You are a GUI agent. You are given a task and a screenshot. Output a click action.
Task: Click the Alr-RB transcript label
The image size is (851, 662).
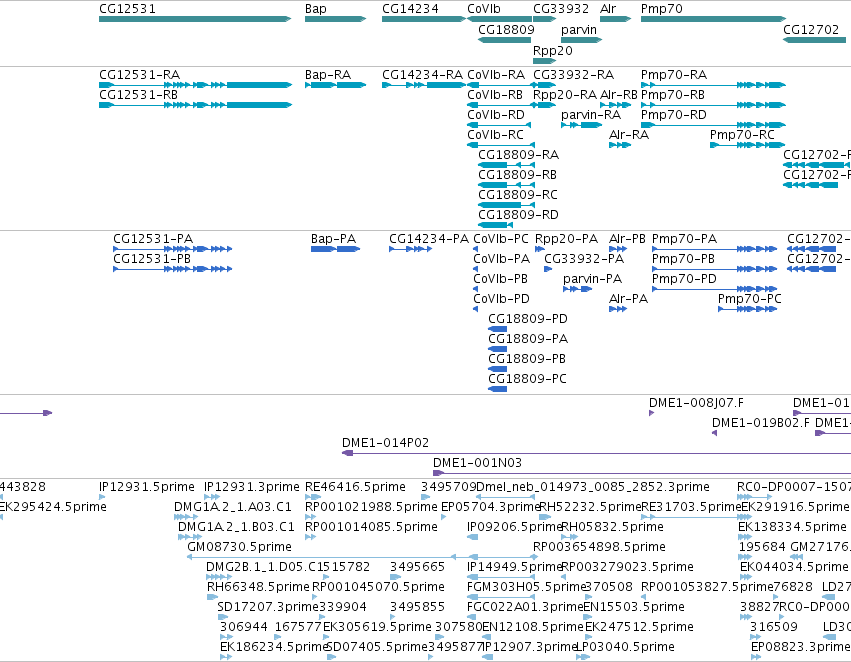tap(619, 94)
